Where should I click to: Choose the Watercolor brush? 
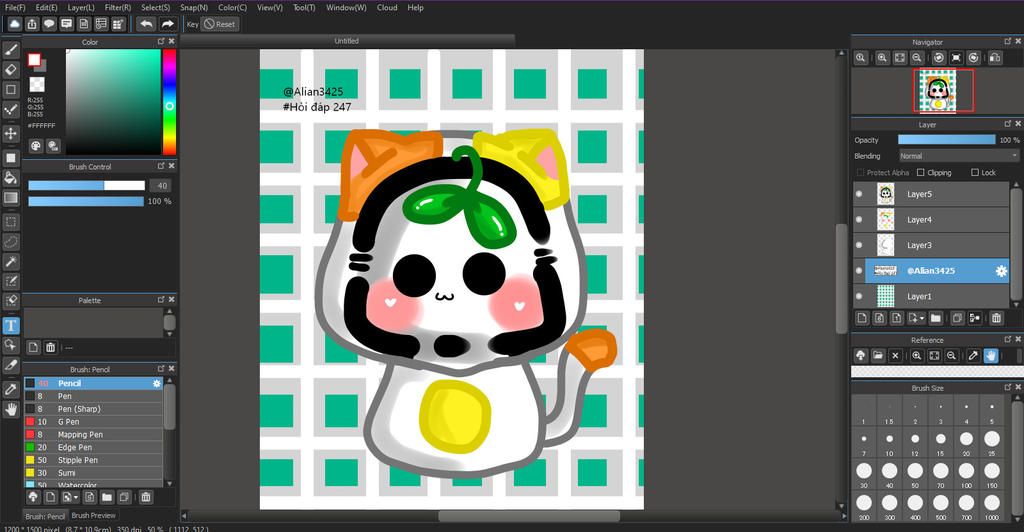tap(93, 485)
